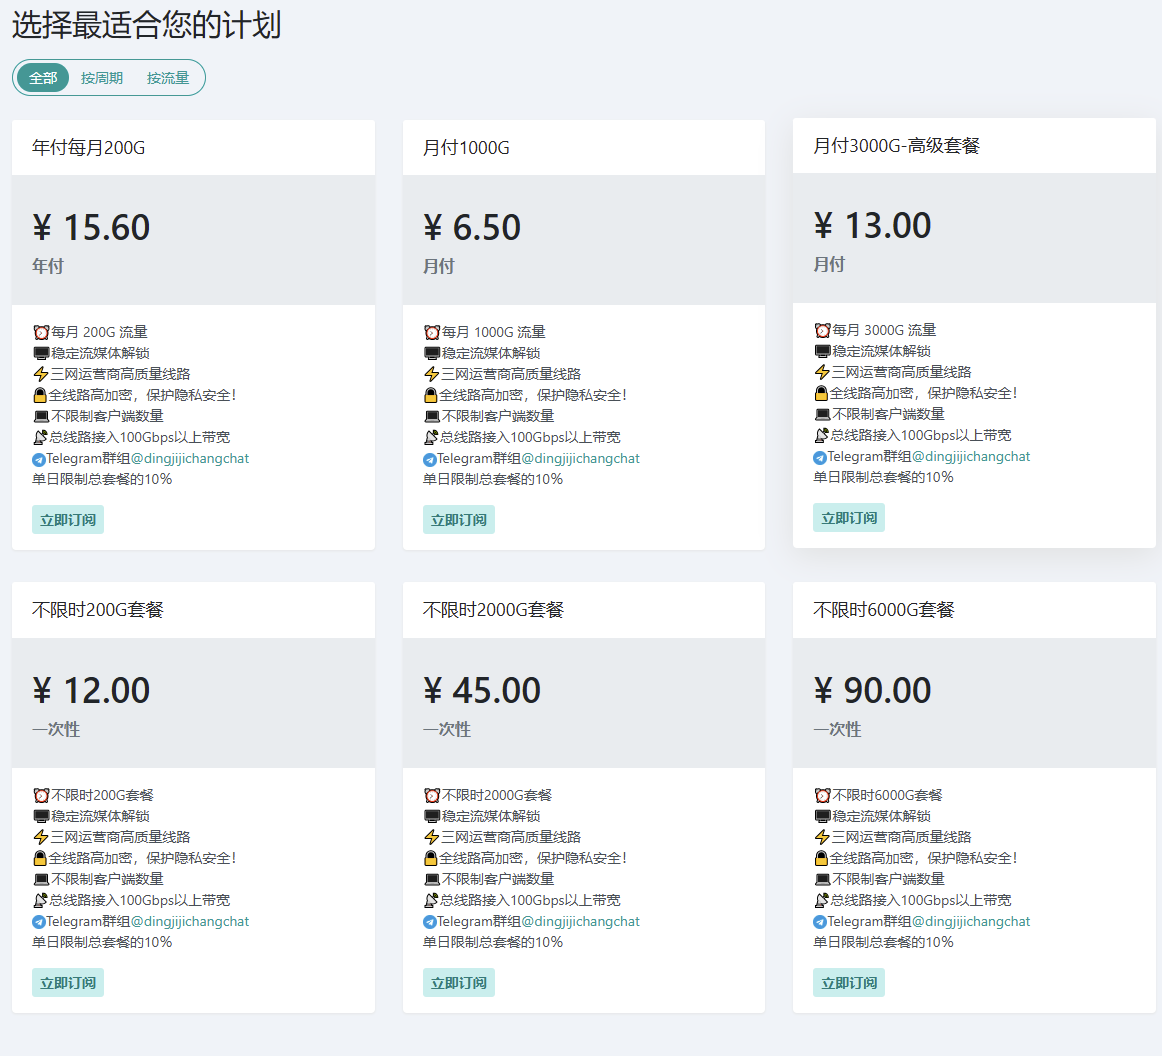Click the lock icon in 月付3000G-高级套餐 card
Screen dimensions: 1162x1056
point(821,393)
